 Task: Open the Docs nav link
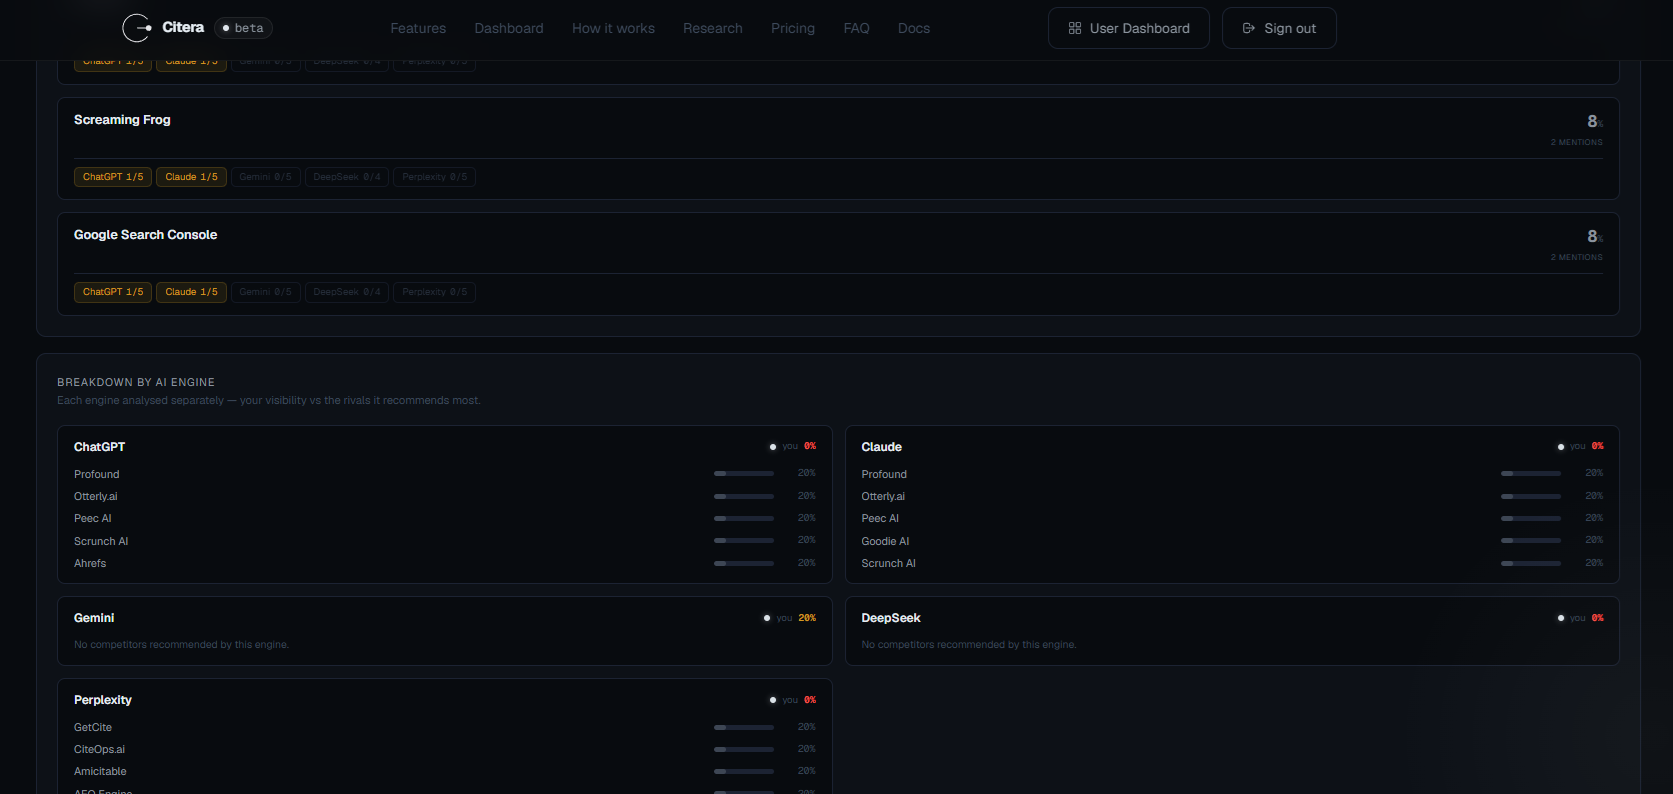[x=914, y=28]
